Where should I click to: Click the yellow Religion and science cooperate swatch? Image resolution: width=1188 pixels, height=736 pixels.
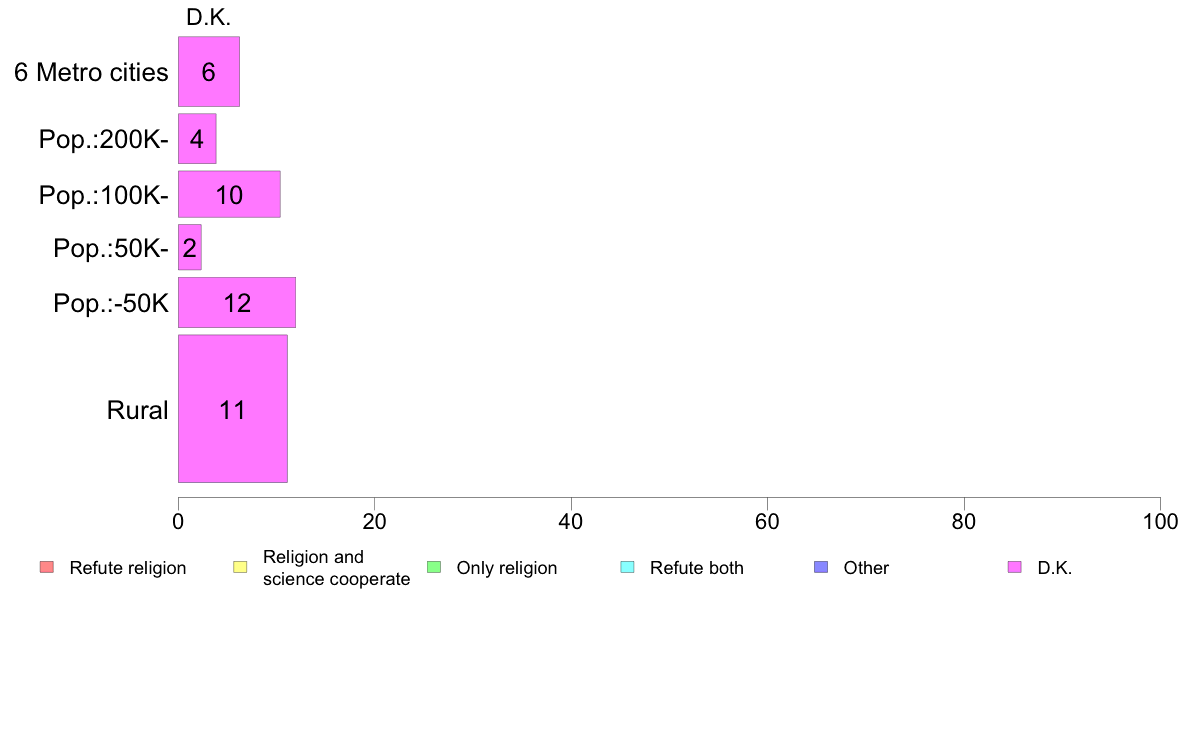[x=240, y=567]
